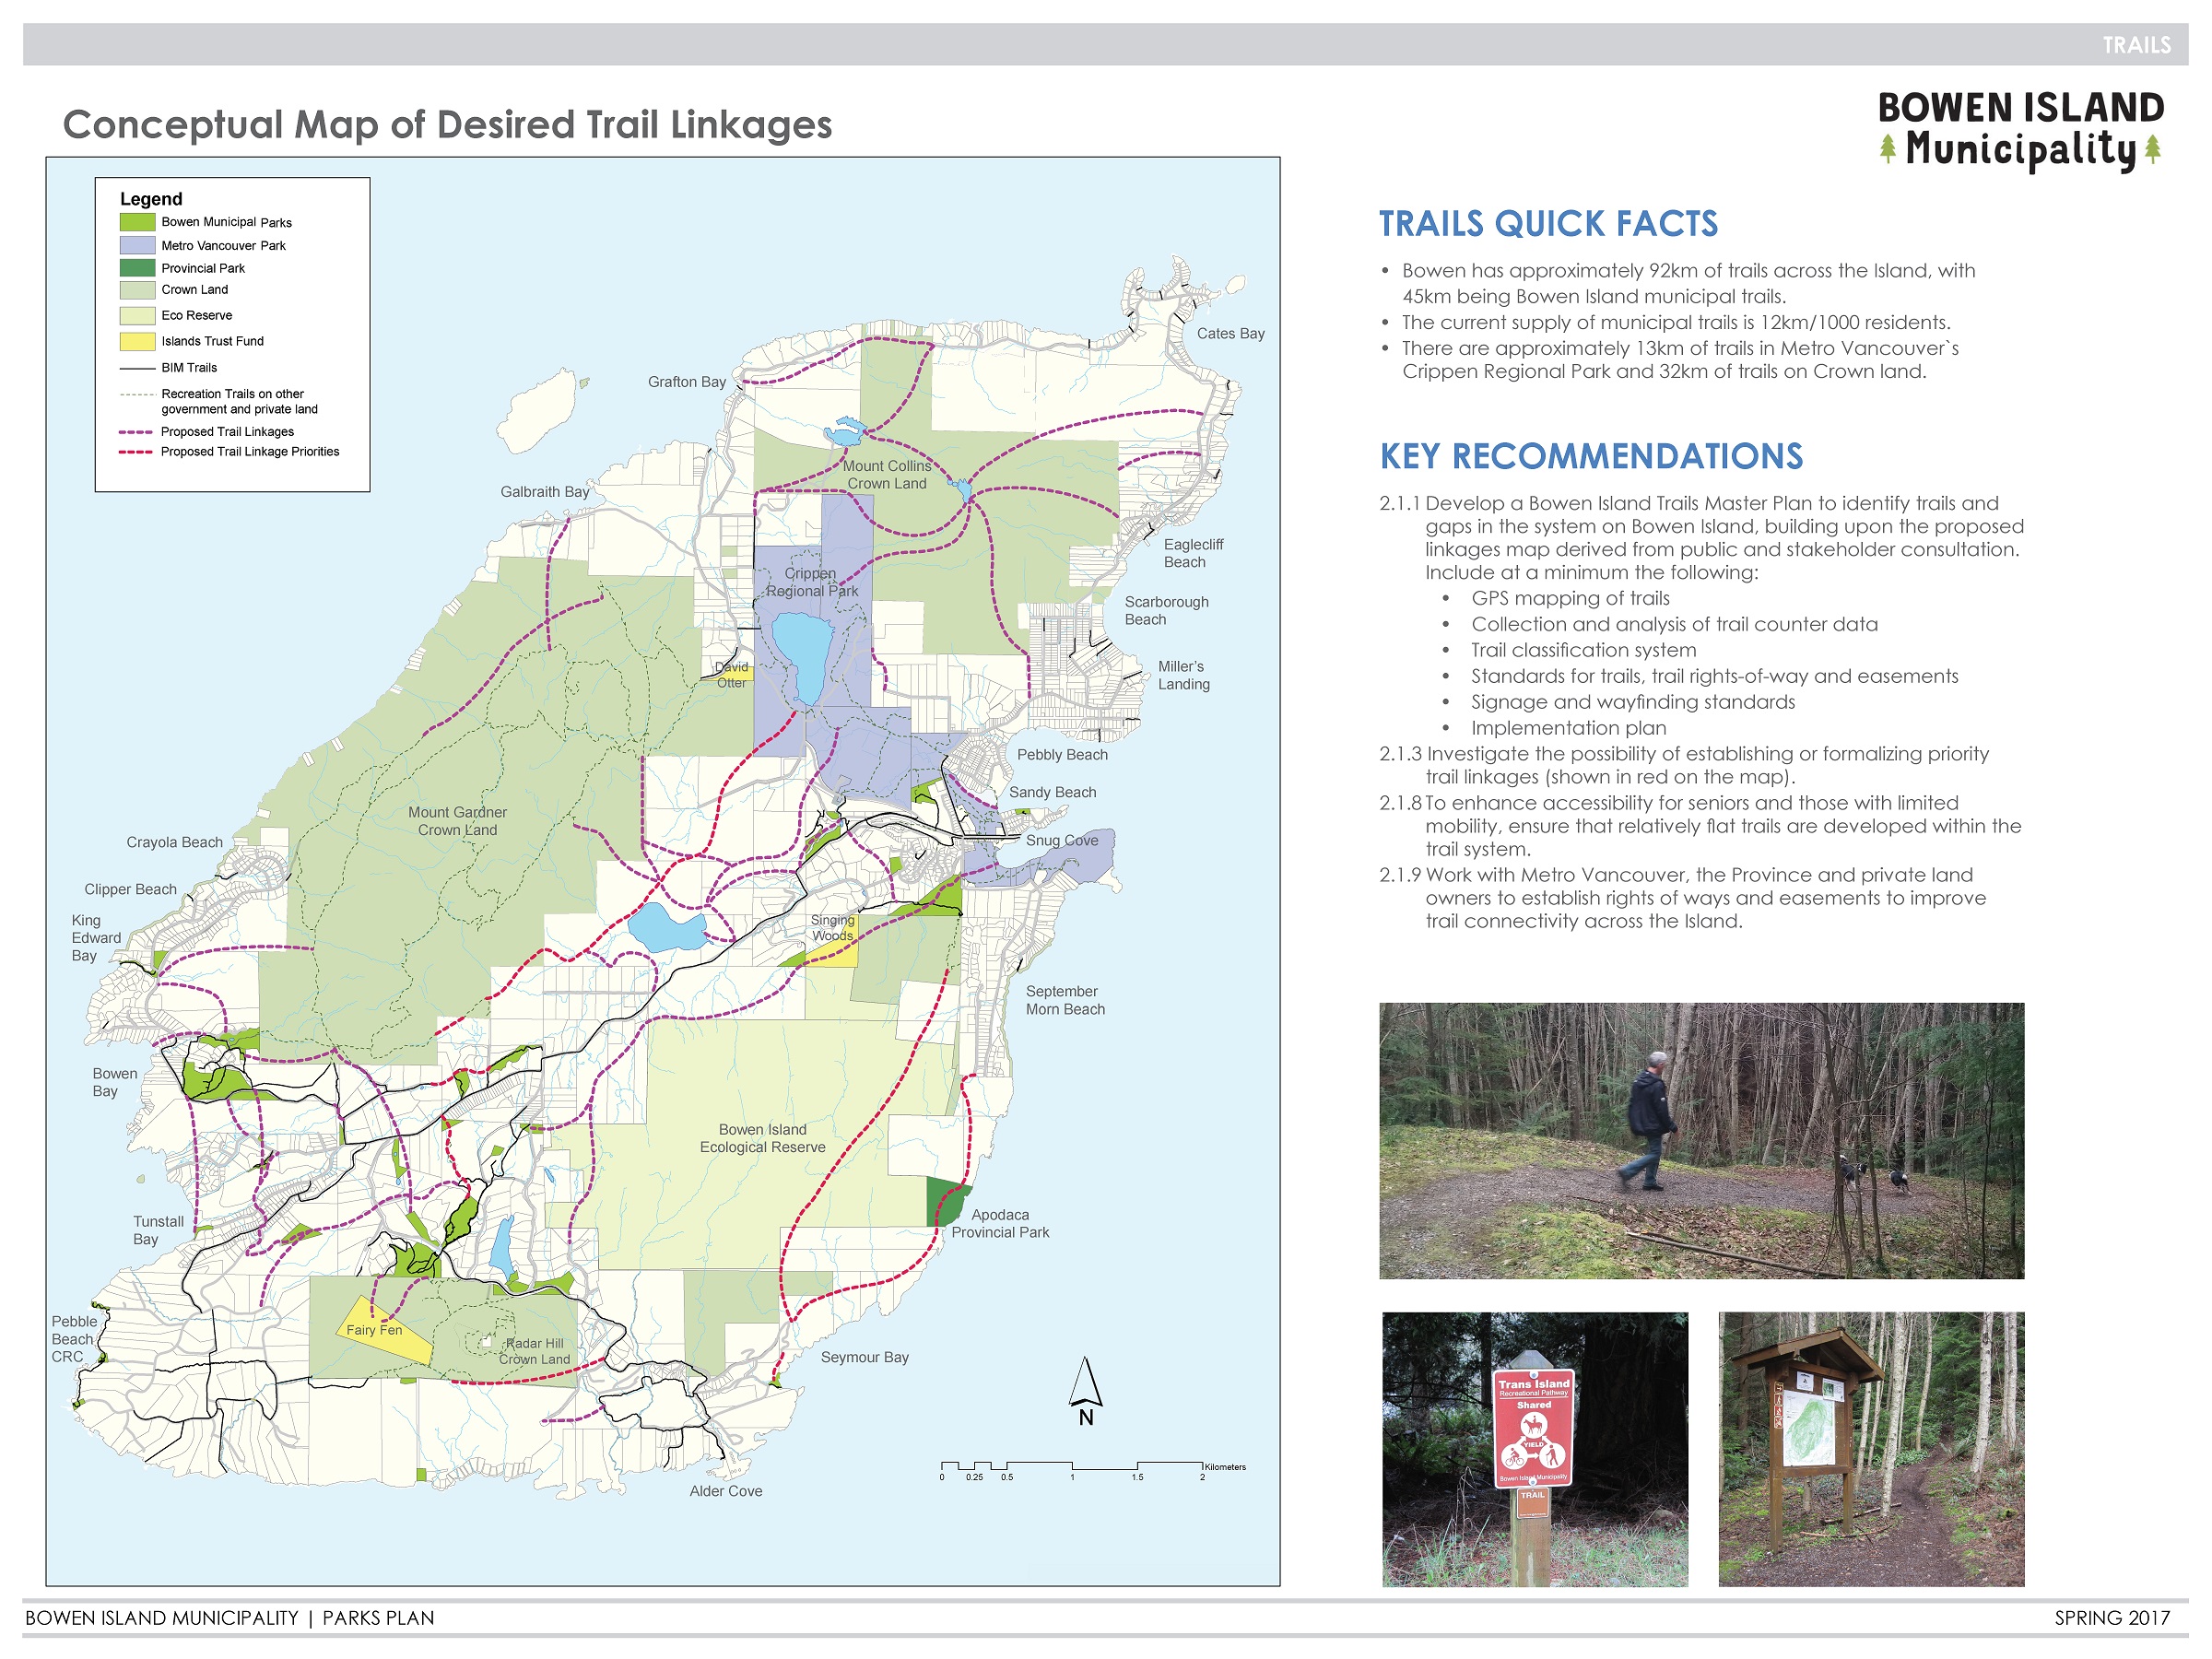Click the 'Mount Gardner Crown Land' label
The height and width of the screenshot is (1659, 2212).
pyautogui.click(x=457, y=821)
